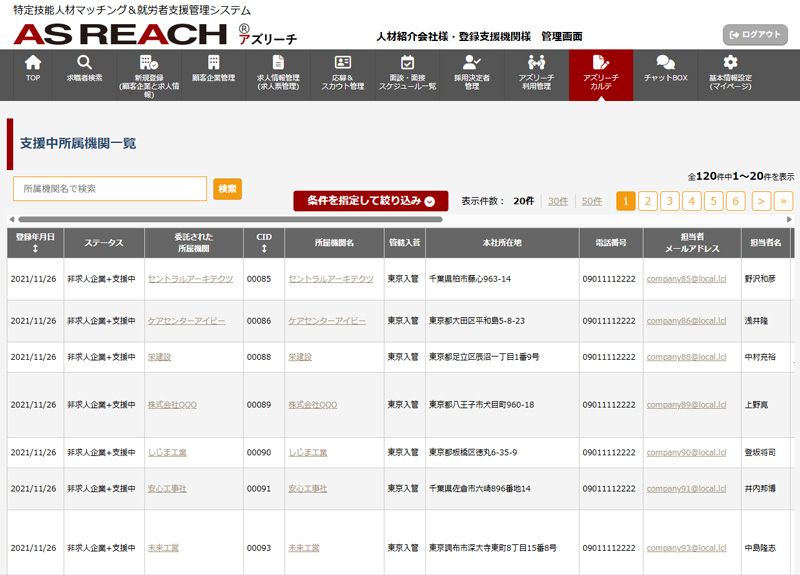Image resolution: width=800 pixels, height=575 pixels.
Task: Open 未来工営 in 所属機関名 column
Action: click(304, 548)
